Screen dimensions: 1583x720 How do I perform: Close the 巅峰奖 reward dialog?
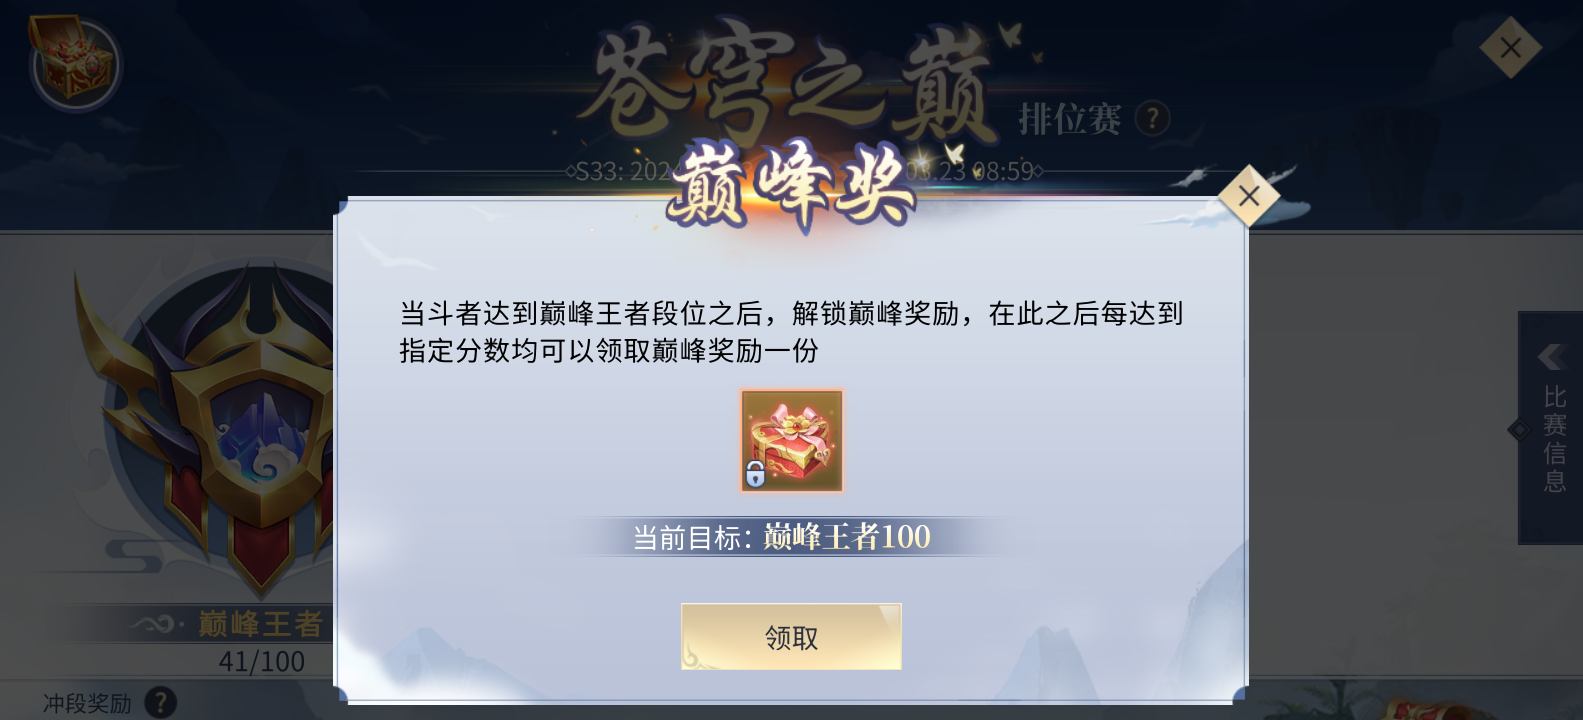click(x=1248, y=196)
